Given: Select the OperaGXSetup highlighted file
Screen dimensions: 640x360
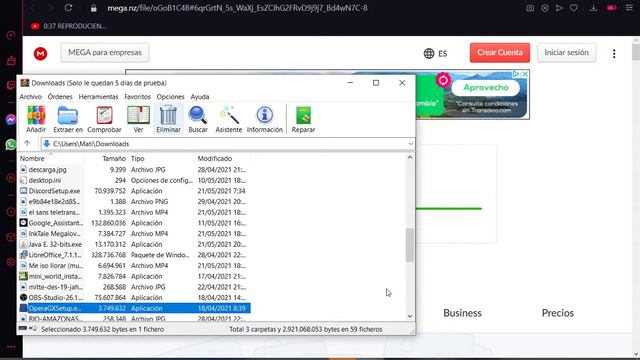Looking at the screenshot, I should [x=135, y=308].
